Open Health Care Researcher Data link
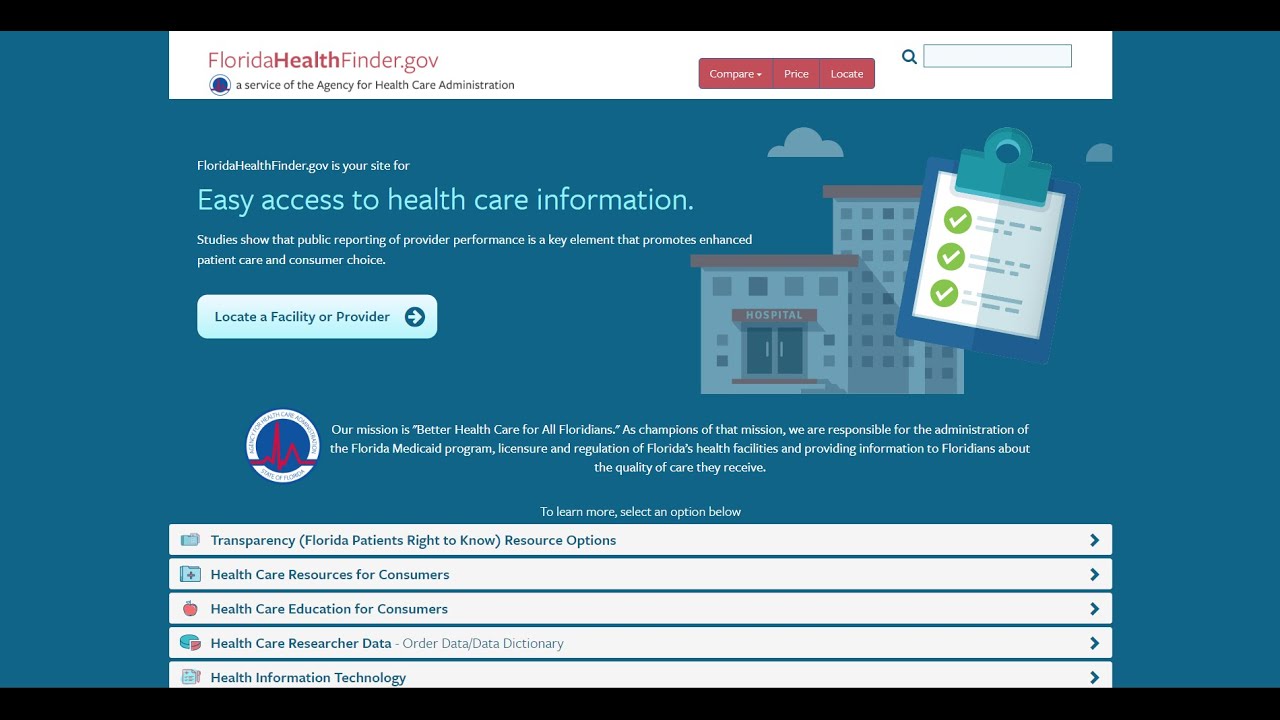The image size is (1280, 720). click(301, 643)
